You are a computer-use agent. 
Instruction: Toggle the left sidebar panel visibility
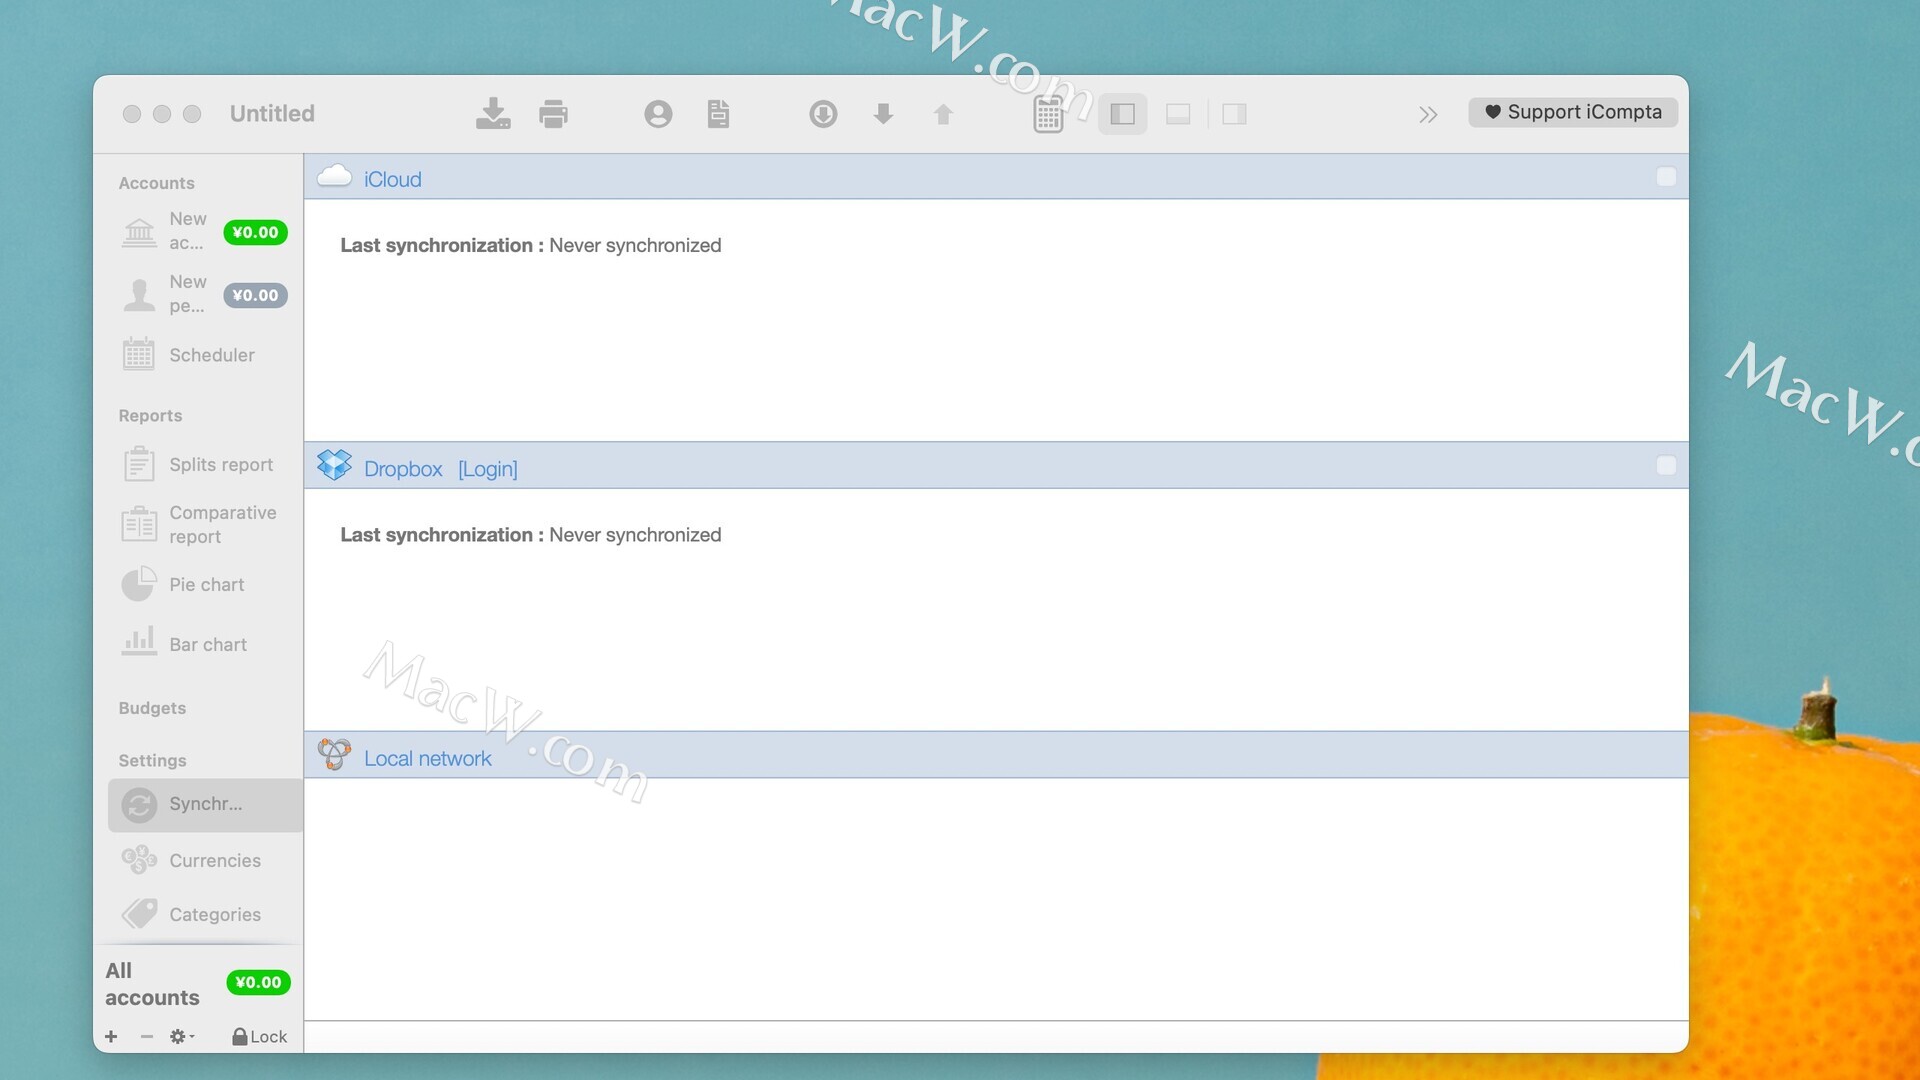(1122, 114)
